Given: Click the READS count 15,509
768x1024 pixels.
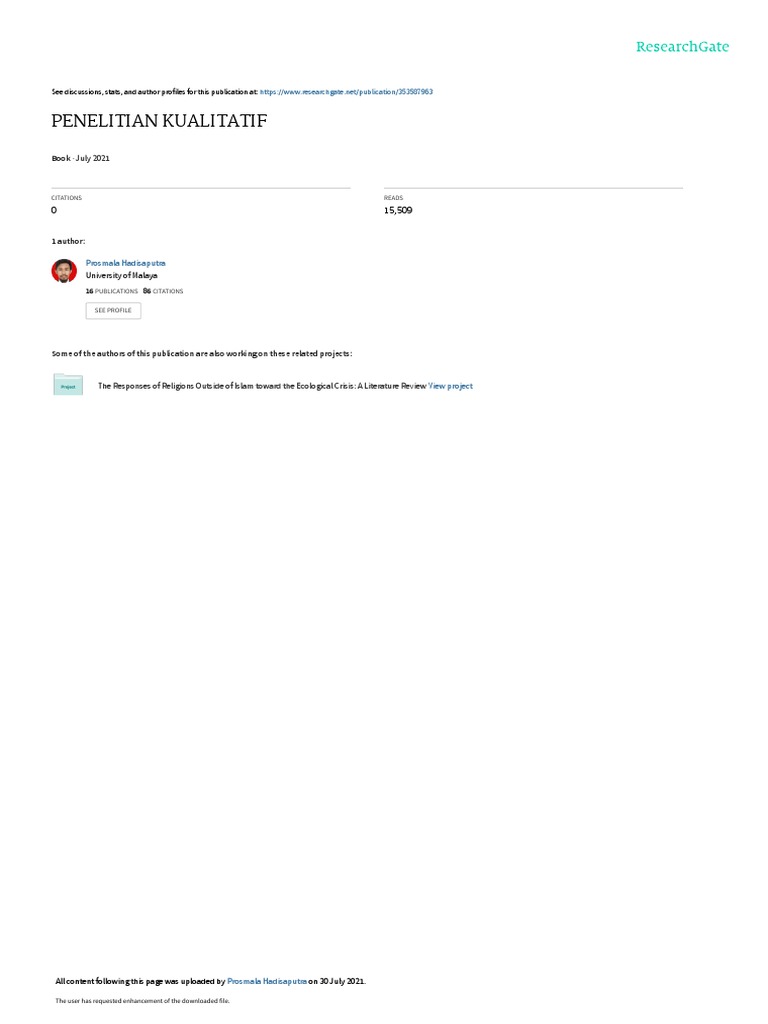Looking at the screenshot, I should point(398,210).
